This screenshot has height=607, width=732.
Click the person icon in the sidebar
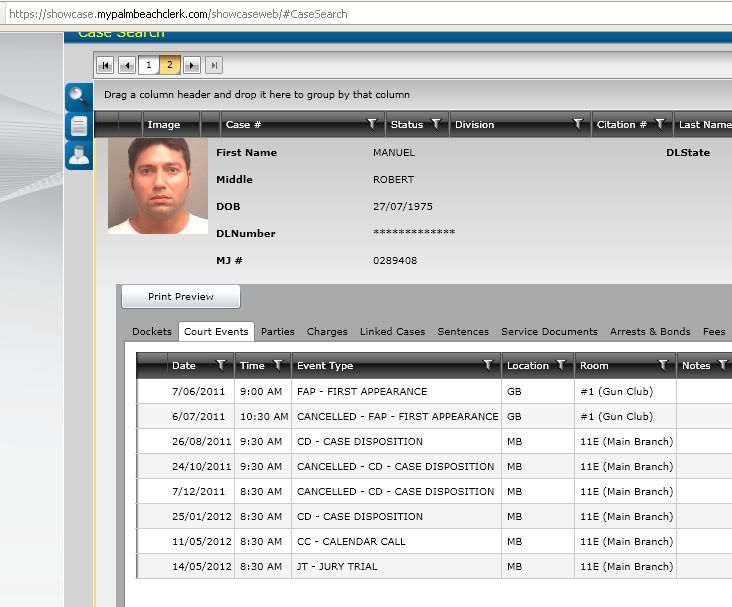pyautogui.click(x=78, y=155)
